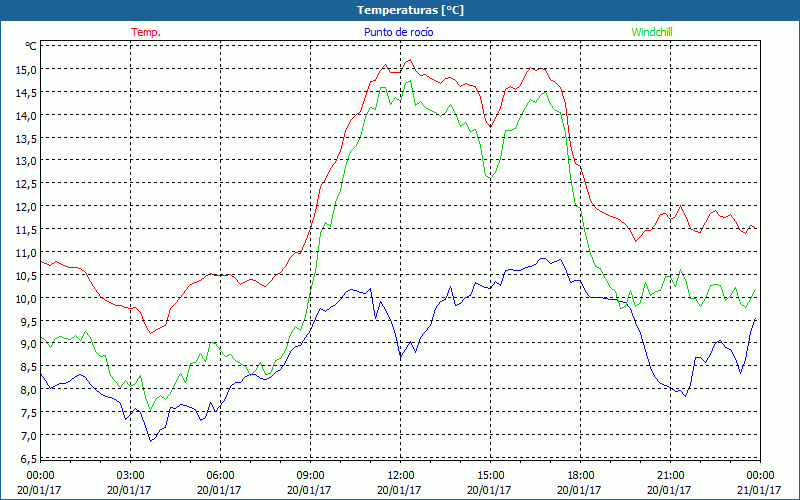Click the '6,5' y-axis value
This screenshot has width=800, height=500.
[28, 459]
